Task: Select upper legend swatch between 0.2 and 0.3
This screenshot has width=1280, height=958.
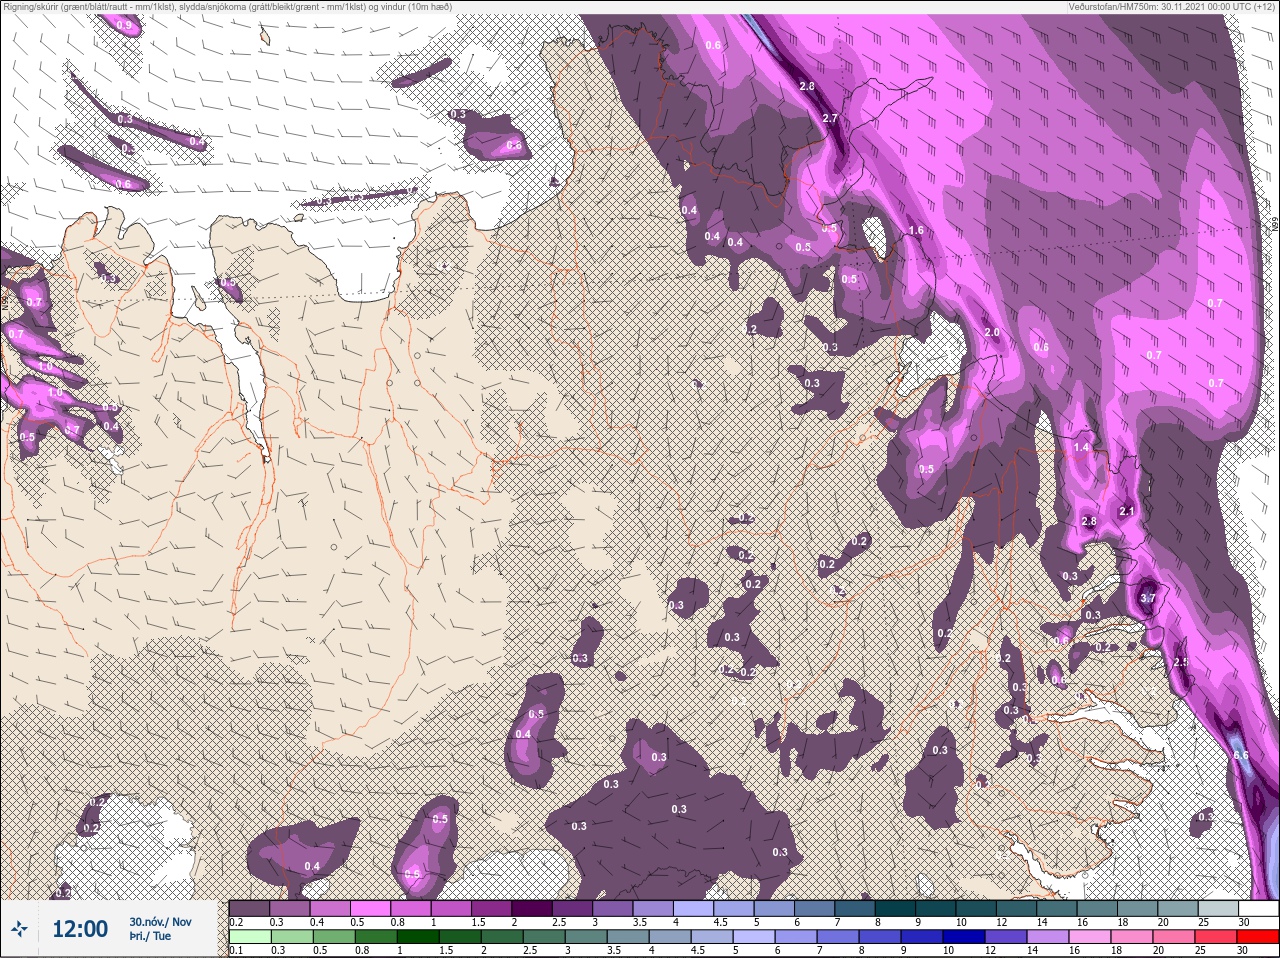Action: pyautogui.click(x=249, y=908)
